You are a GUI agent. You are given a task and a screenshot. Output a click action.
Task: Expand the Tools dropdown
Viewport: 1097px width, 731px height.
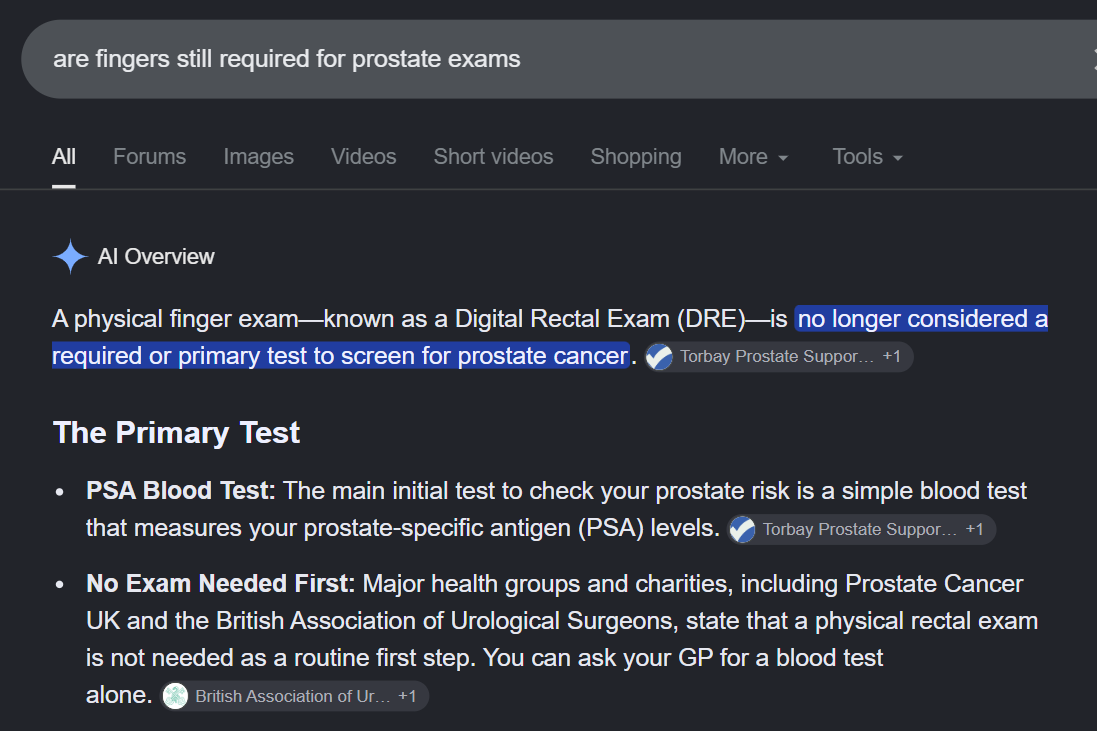868,157
